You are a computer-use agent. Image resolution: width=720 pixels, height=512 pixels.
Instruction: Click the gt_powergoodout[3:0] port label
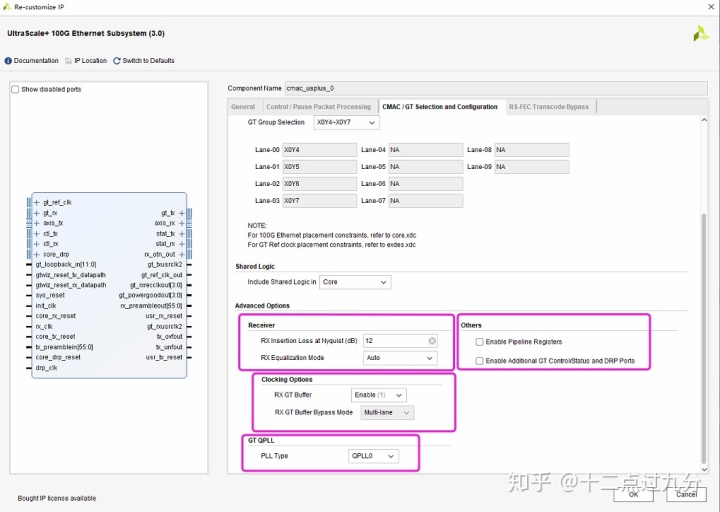[x=151, y=295]
